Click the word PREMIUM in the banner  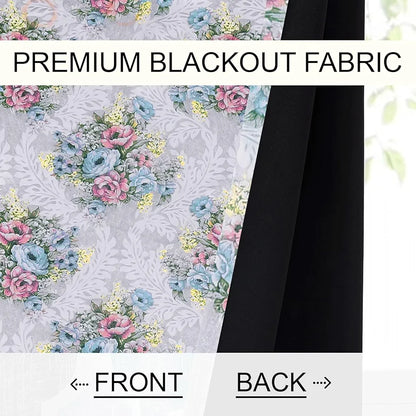coord(77,62)
